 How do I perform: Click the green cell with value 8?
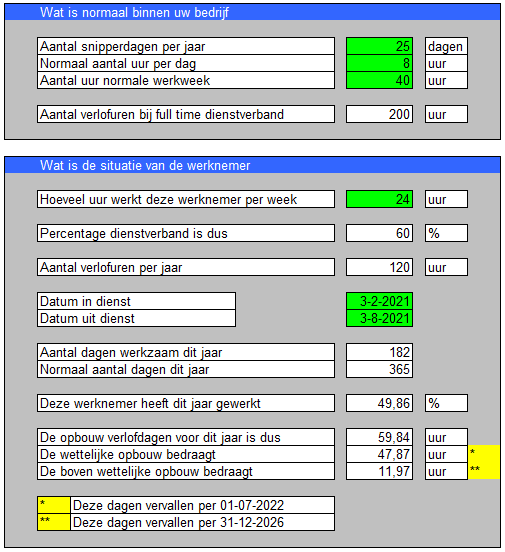click(x=379, y=63)
